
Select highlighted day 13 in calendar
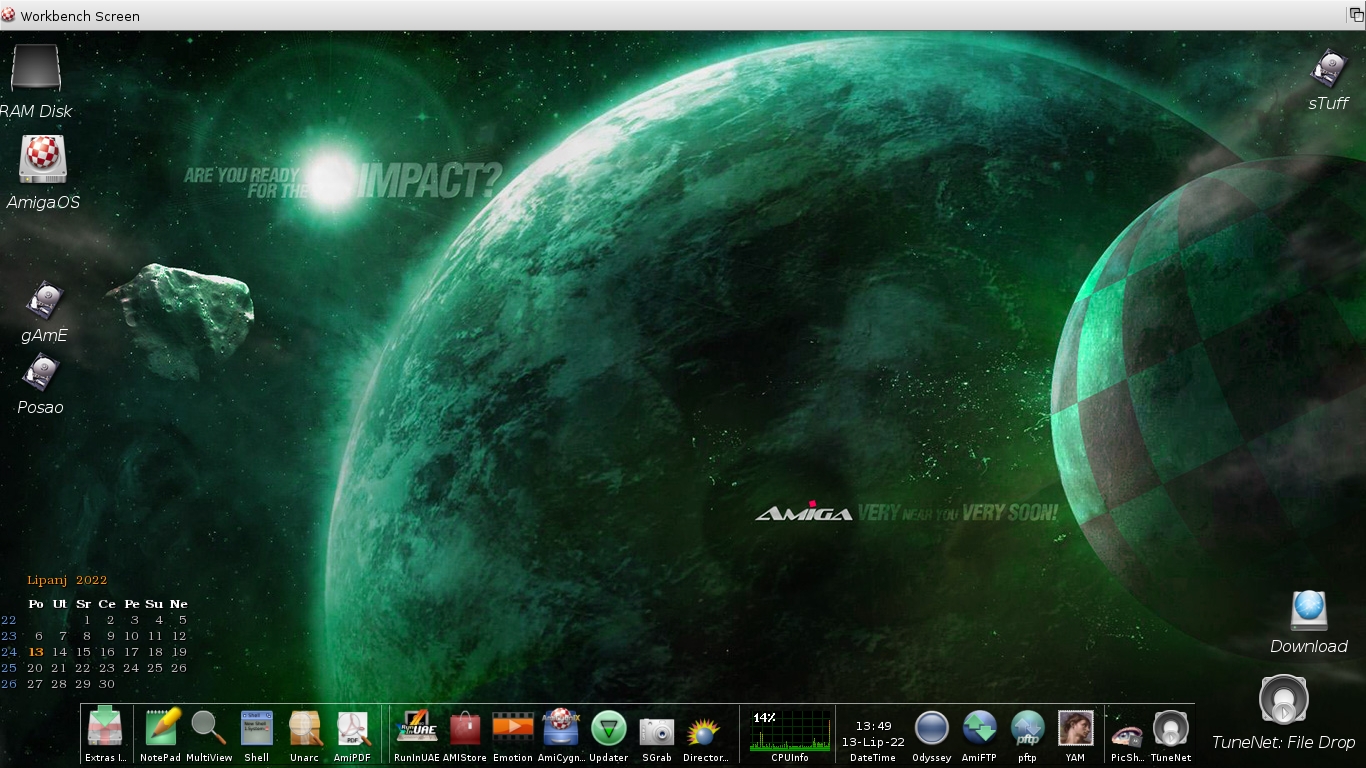click(36, 652)
